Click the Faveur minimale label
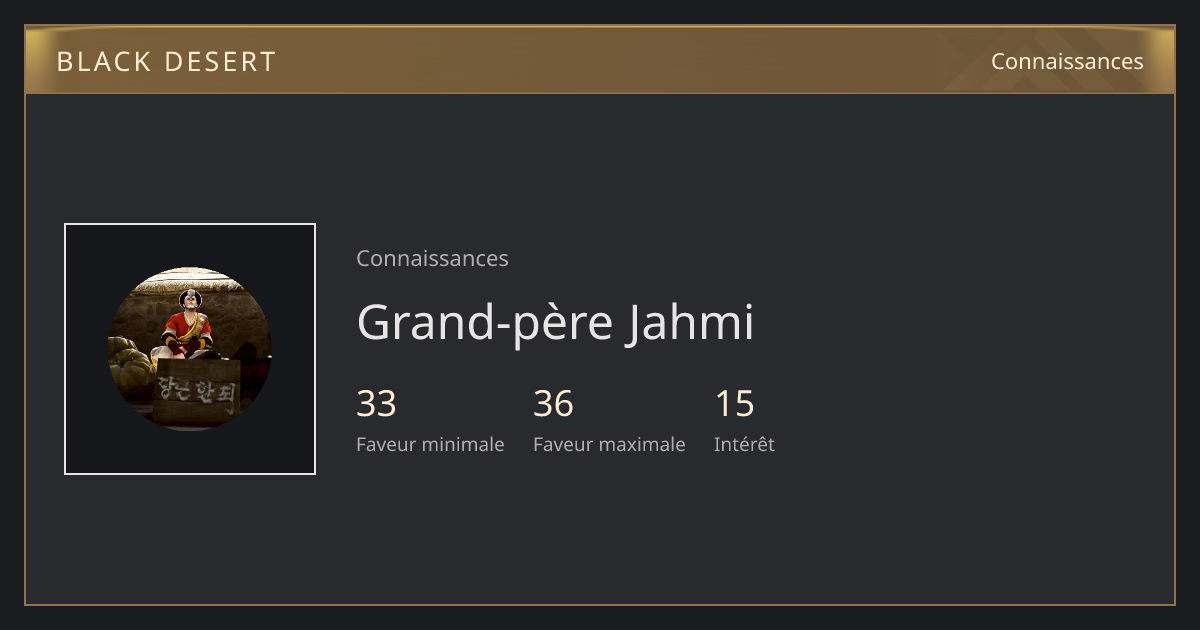 click(430, 444)
